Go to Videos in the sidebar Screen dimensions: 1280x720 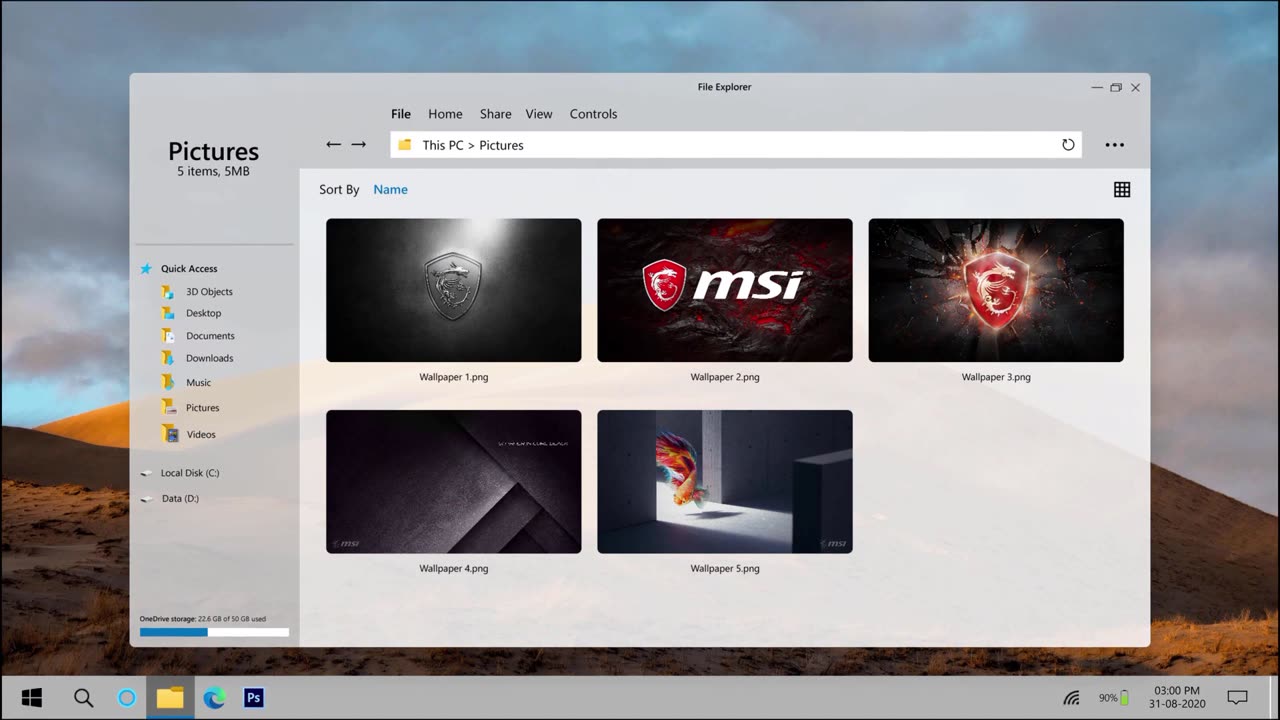click(201, 435)
